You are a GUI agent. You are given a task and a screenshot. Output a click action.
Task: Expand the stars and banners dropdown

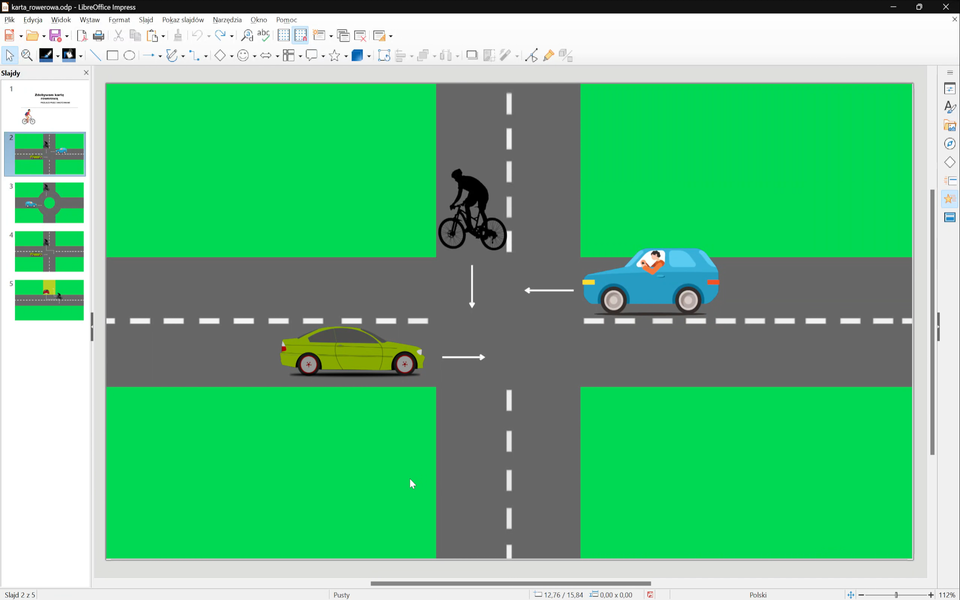pyautogui.click(x=346, y=56)
